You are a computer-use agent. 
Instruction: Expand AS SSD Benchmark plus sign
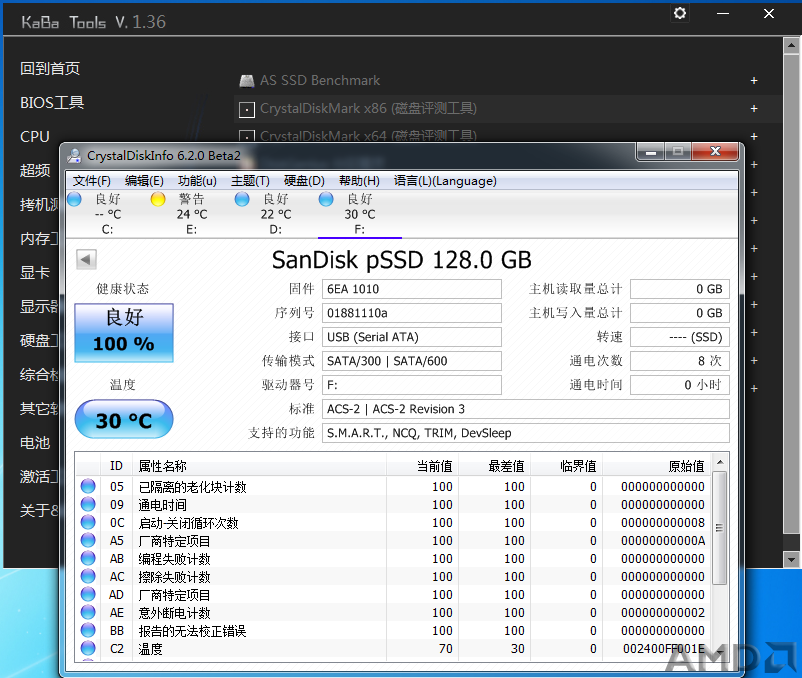(x=754, y=81)
